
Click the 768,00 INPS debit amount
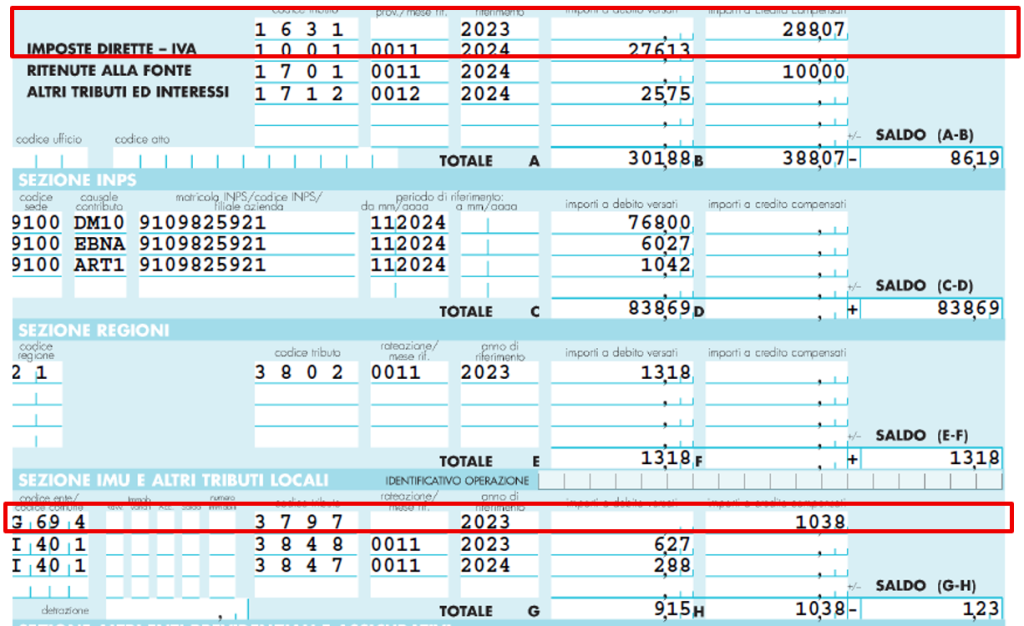621,222
